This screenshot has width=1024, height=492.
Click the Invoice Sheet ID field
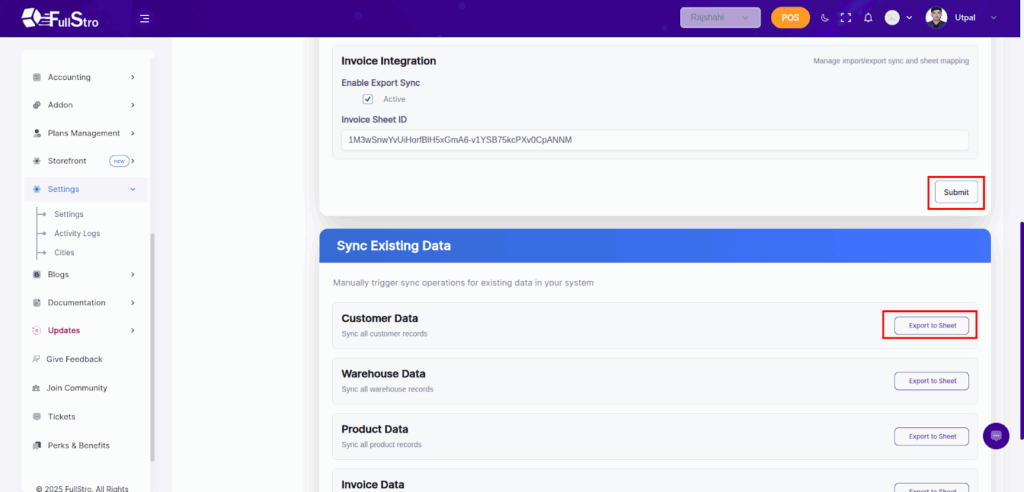[x=654, y=140]
